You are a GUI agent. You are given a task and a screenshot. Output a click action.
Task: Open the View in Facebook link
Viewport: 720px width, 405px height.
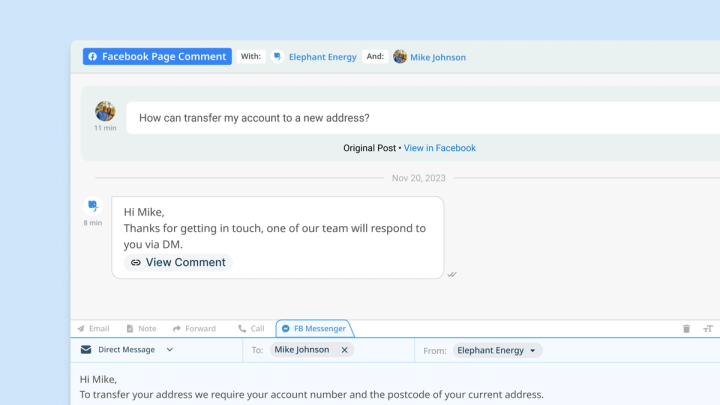439,148
